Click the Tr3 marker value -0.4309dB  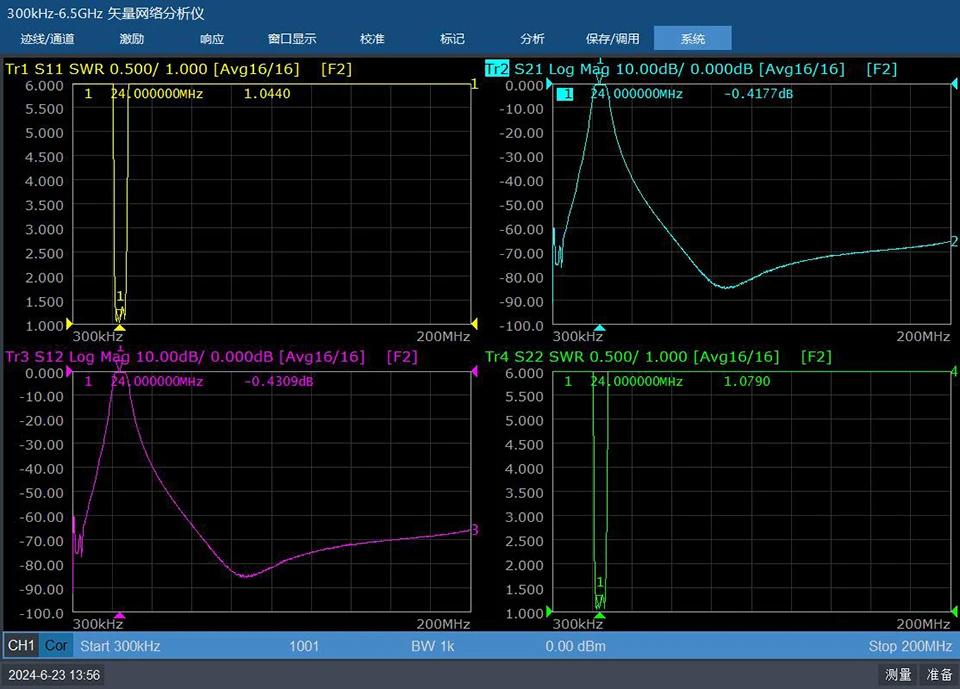point(279,381)
